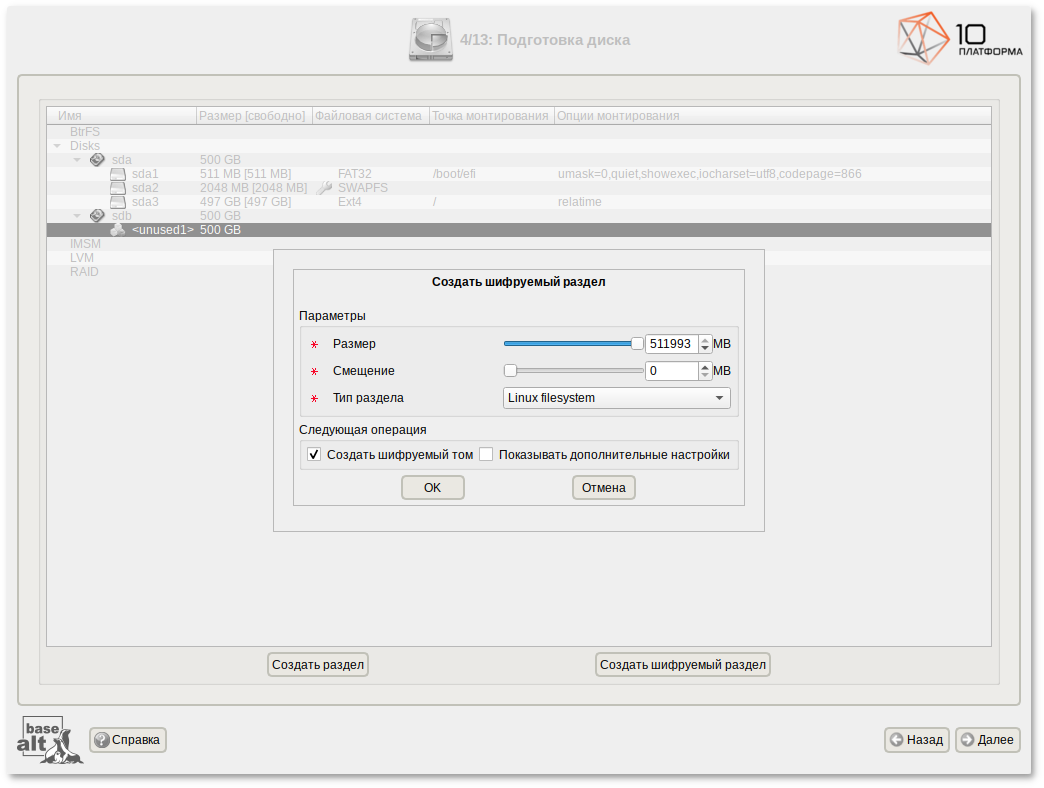The width and height of the screenshot is (1044, 788).
Task: Click the 'FAT32' filesystem cell
Action: [x=355, y=174]
